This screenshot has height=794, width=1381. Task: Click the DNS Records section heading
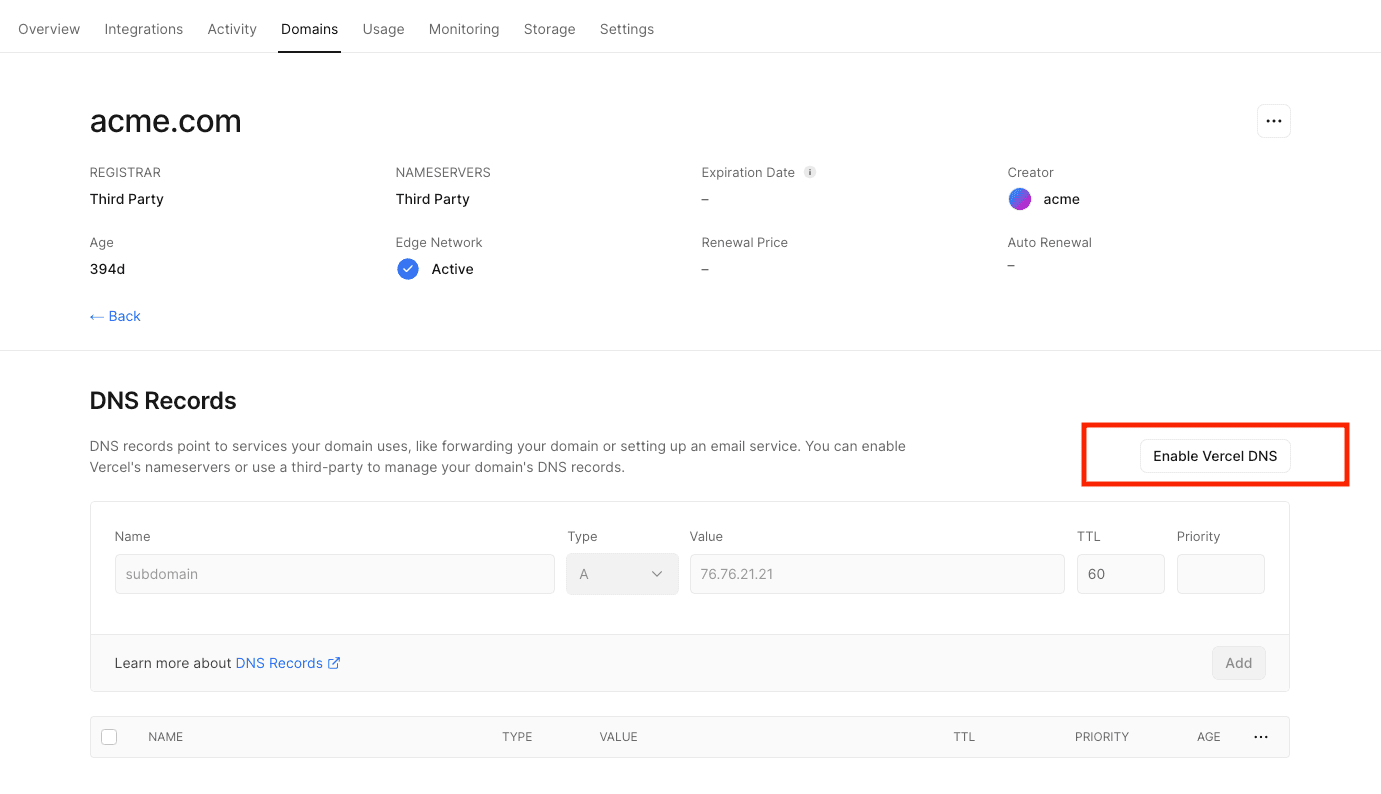163,401
